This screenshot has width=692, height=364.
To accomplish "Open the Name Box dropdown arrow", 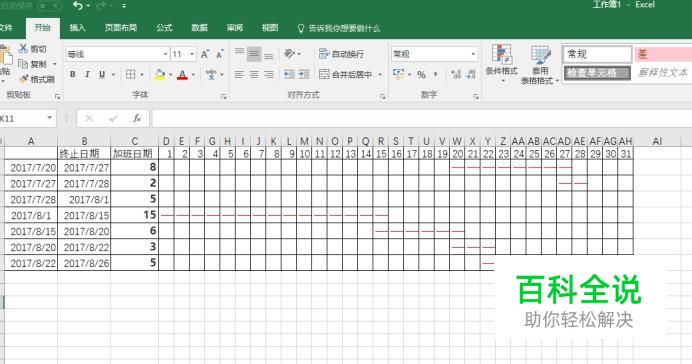I will coord(49,118).
